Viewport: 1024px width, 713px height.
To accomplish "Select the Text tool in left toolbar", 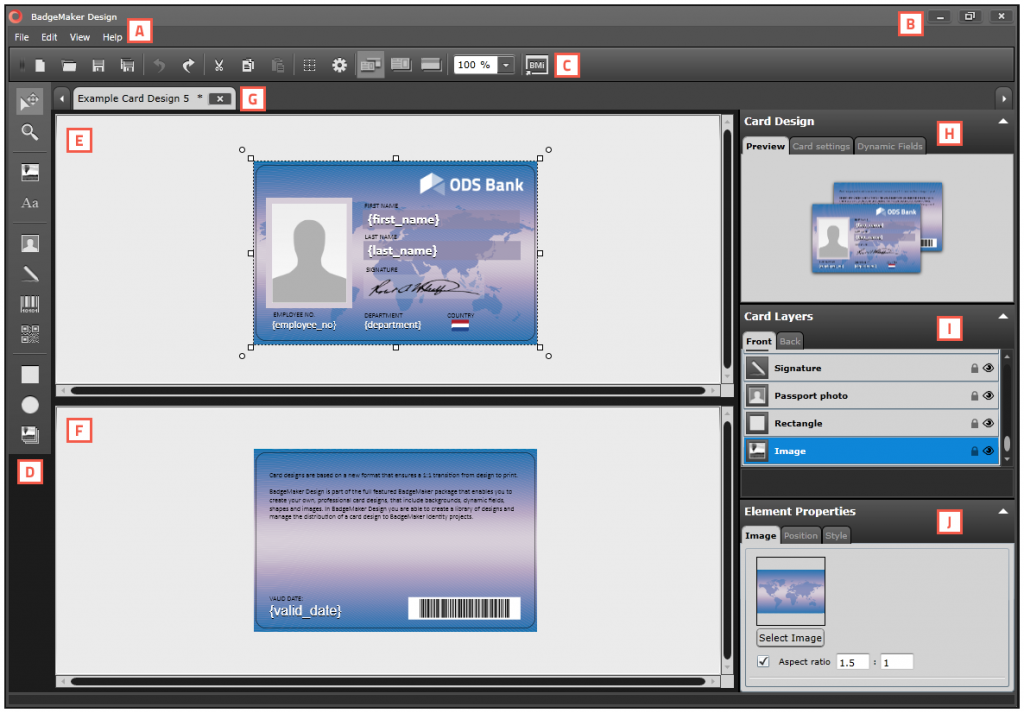I will (x=29, y=203).
